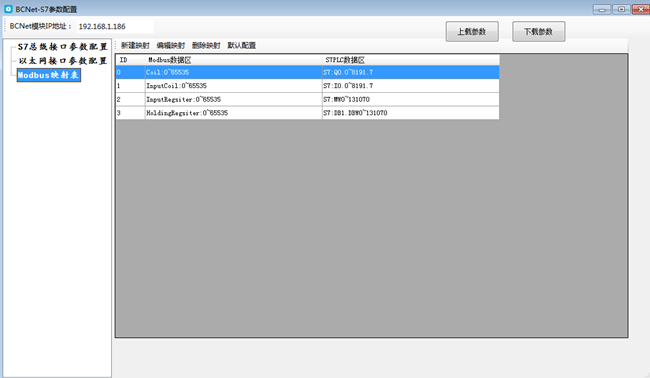Screen dimensions: 650x378
Task: Click the S7:I0.0~8191.7 cell
Action: (x=411, y=86)
